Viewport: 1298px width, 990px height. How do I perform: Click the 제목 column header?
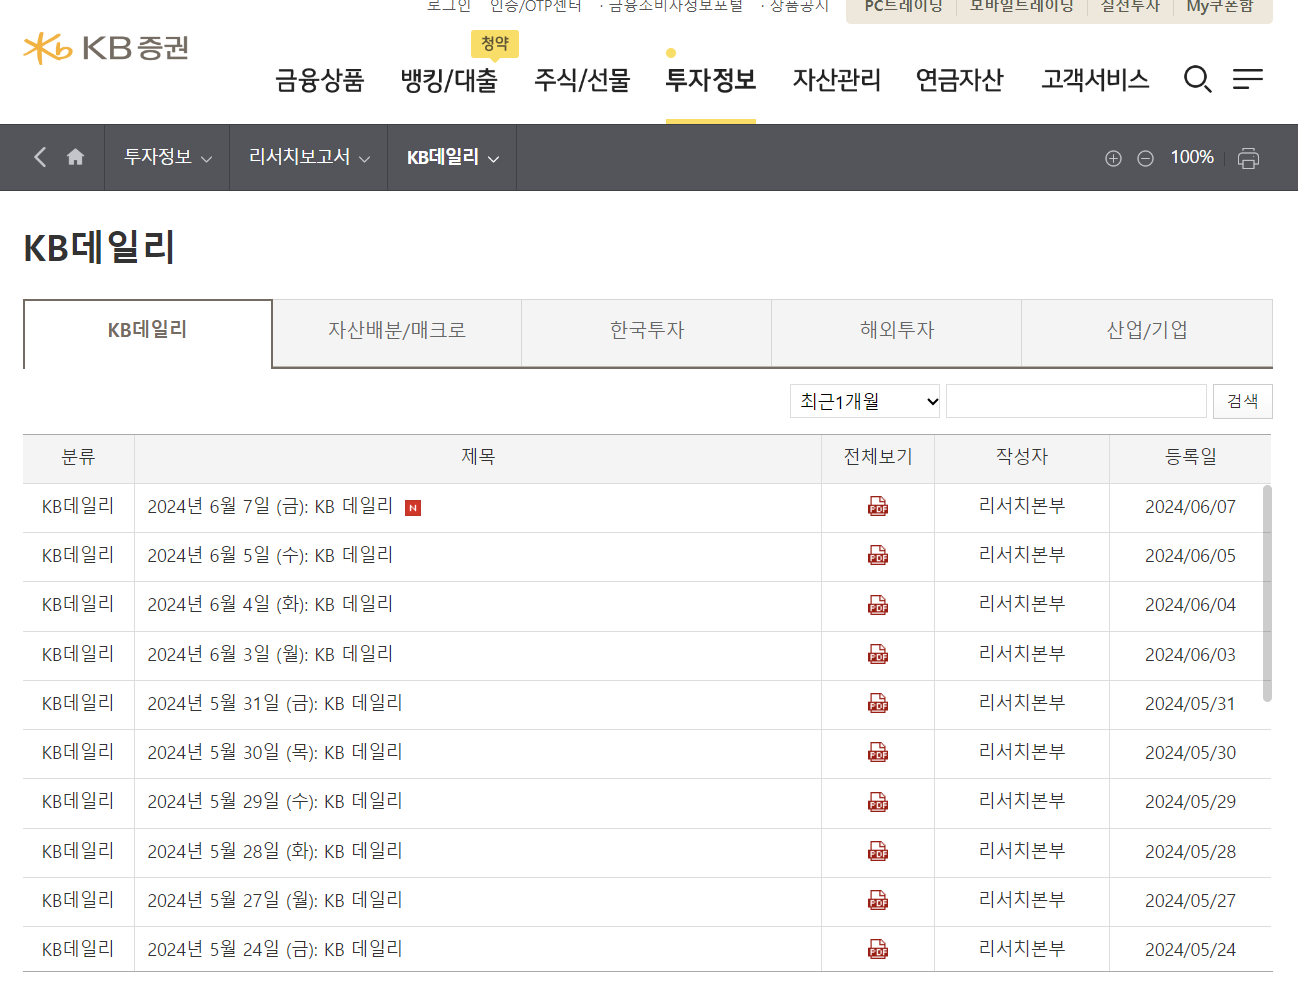(x=478, y=457)
